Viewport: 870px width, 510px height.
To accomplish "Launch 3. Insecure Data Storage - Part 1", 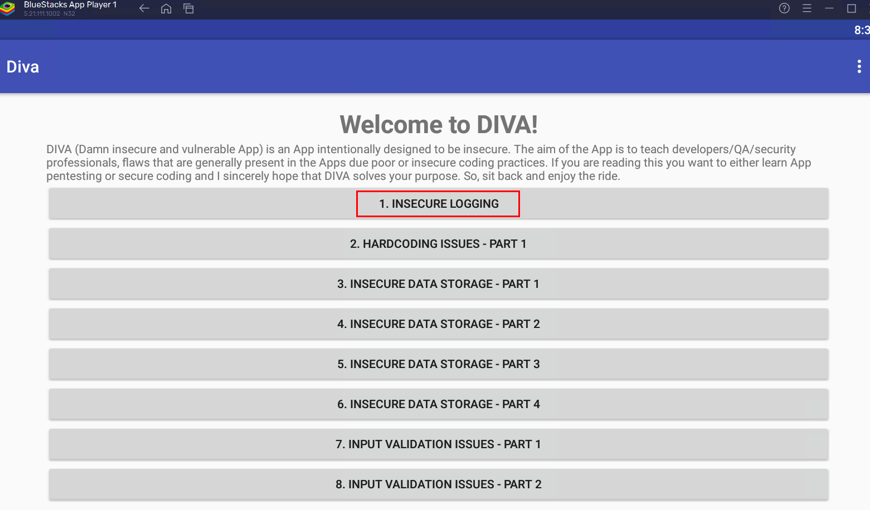I will coord(438,284).
